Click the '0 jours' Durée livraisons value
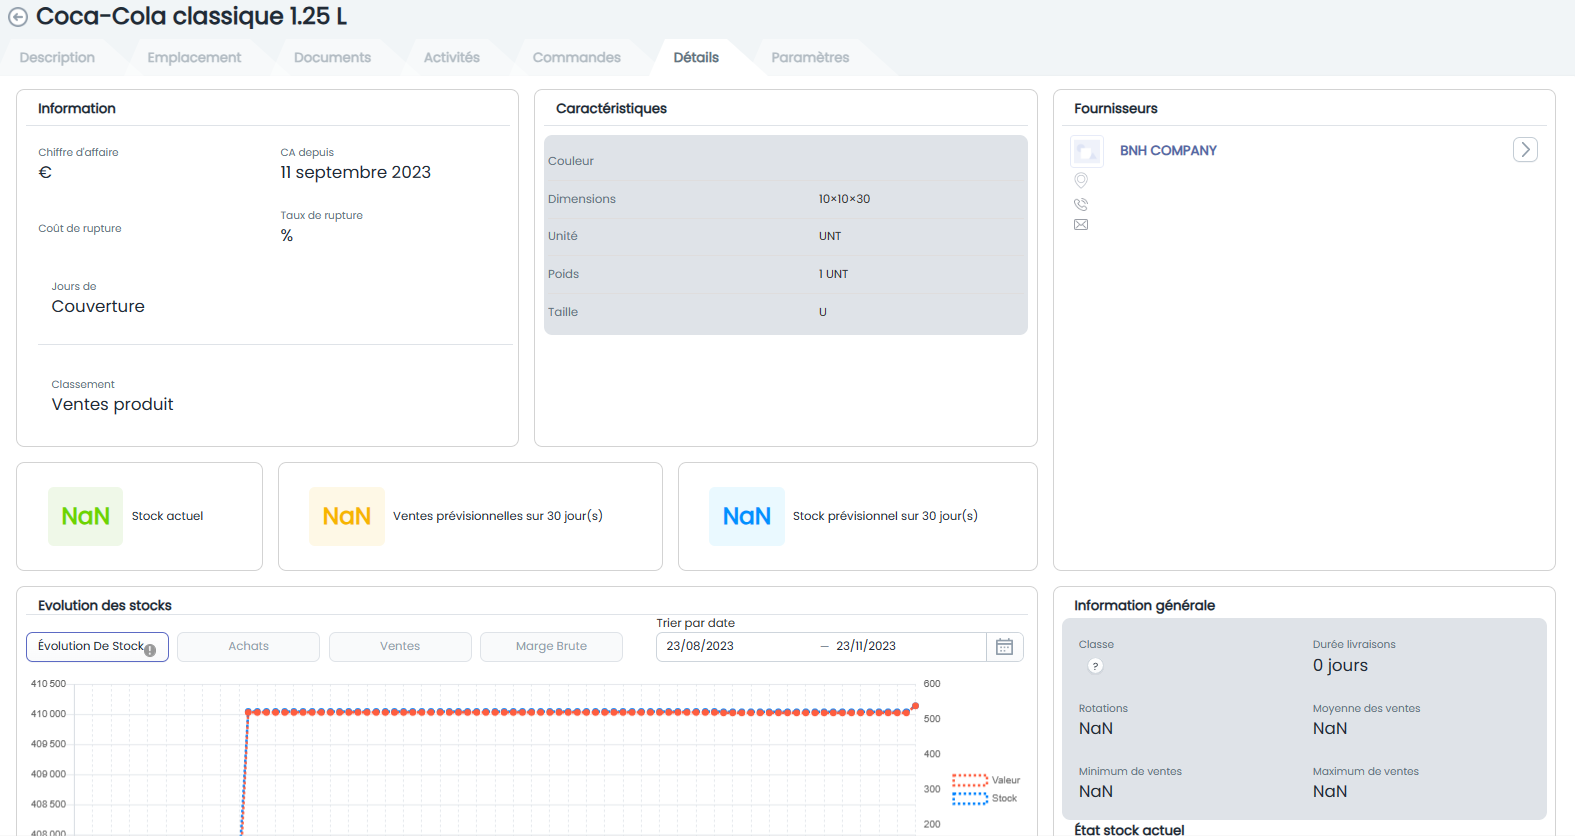 (x=1340, y=666)
